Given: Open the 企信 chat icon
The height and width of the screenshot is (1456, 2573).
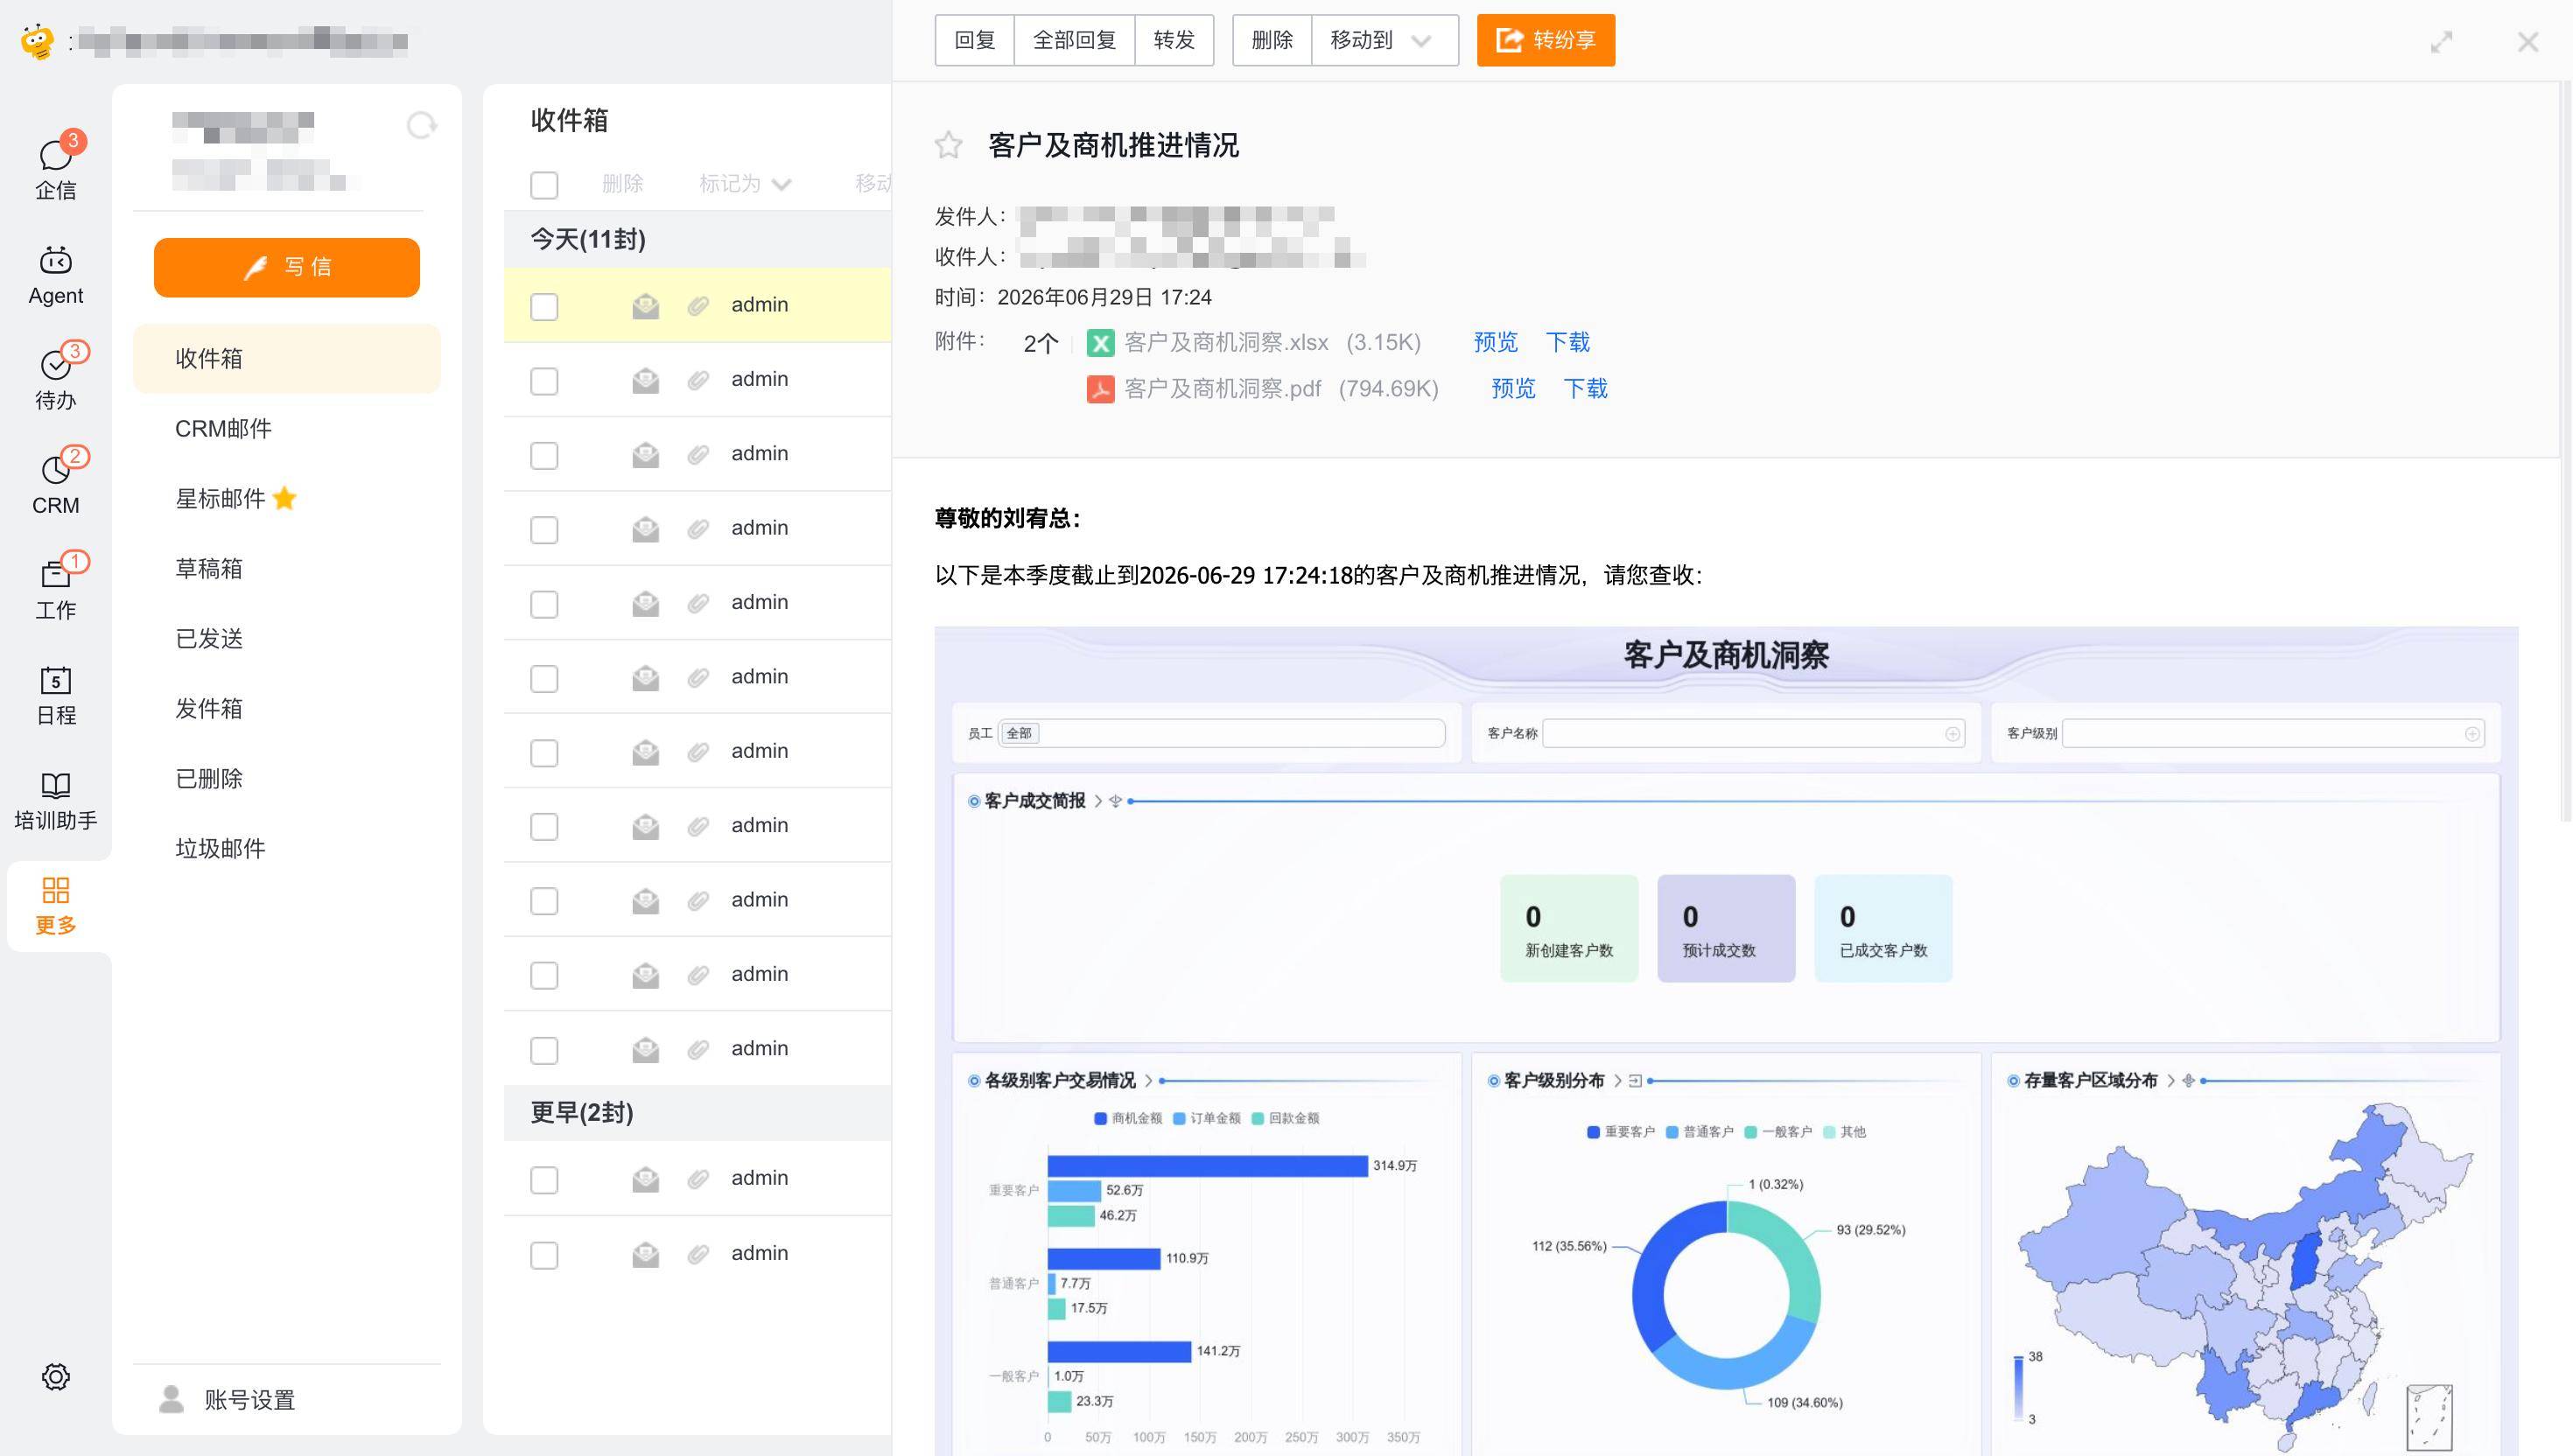Looking at the screenshot, I should [x=55, y=156].
